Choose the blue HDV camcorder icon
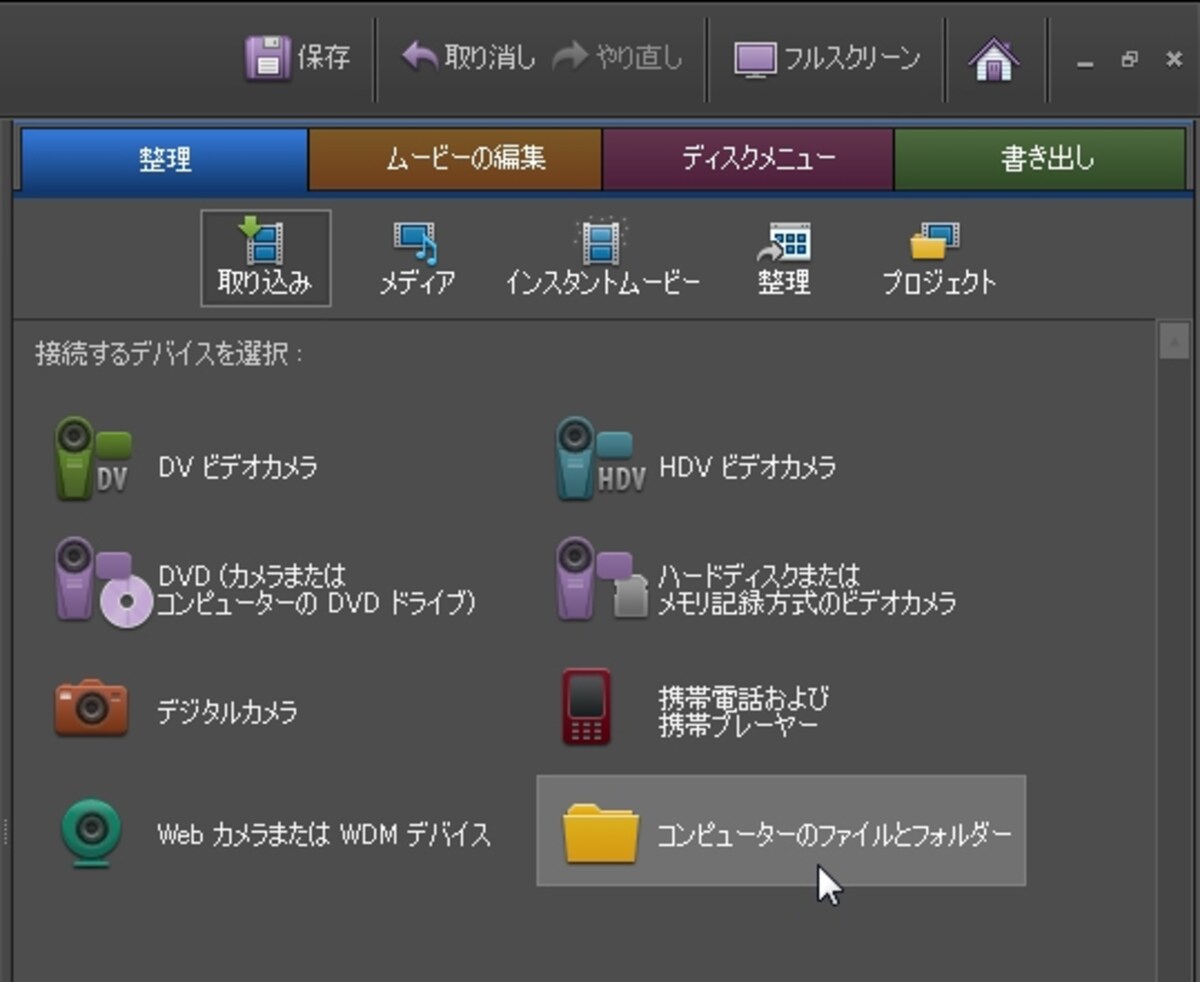Image resolution: width=1200 pixels, height=982 pixels. click(599, 458)
